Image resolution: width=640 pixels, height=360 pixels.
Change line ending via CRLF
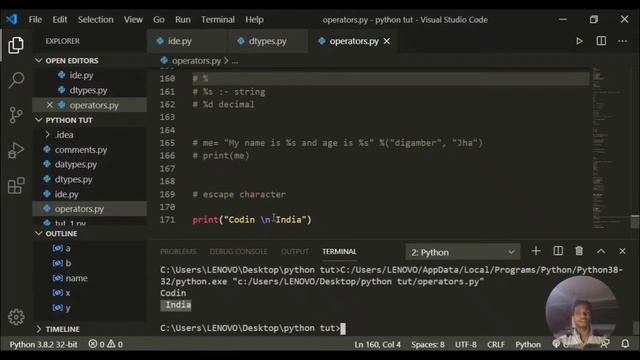(x=496, y=344)
